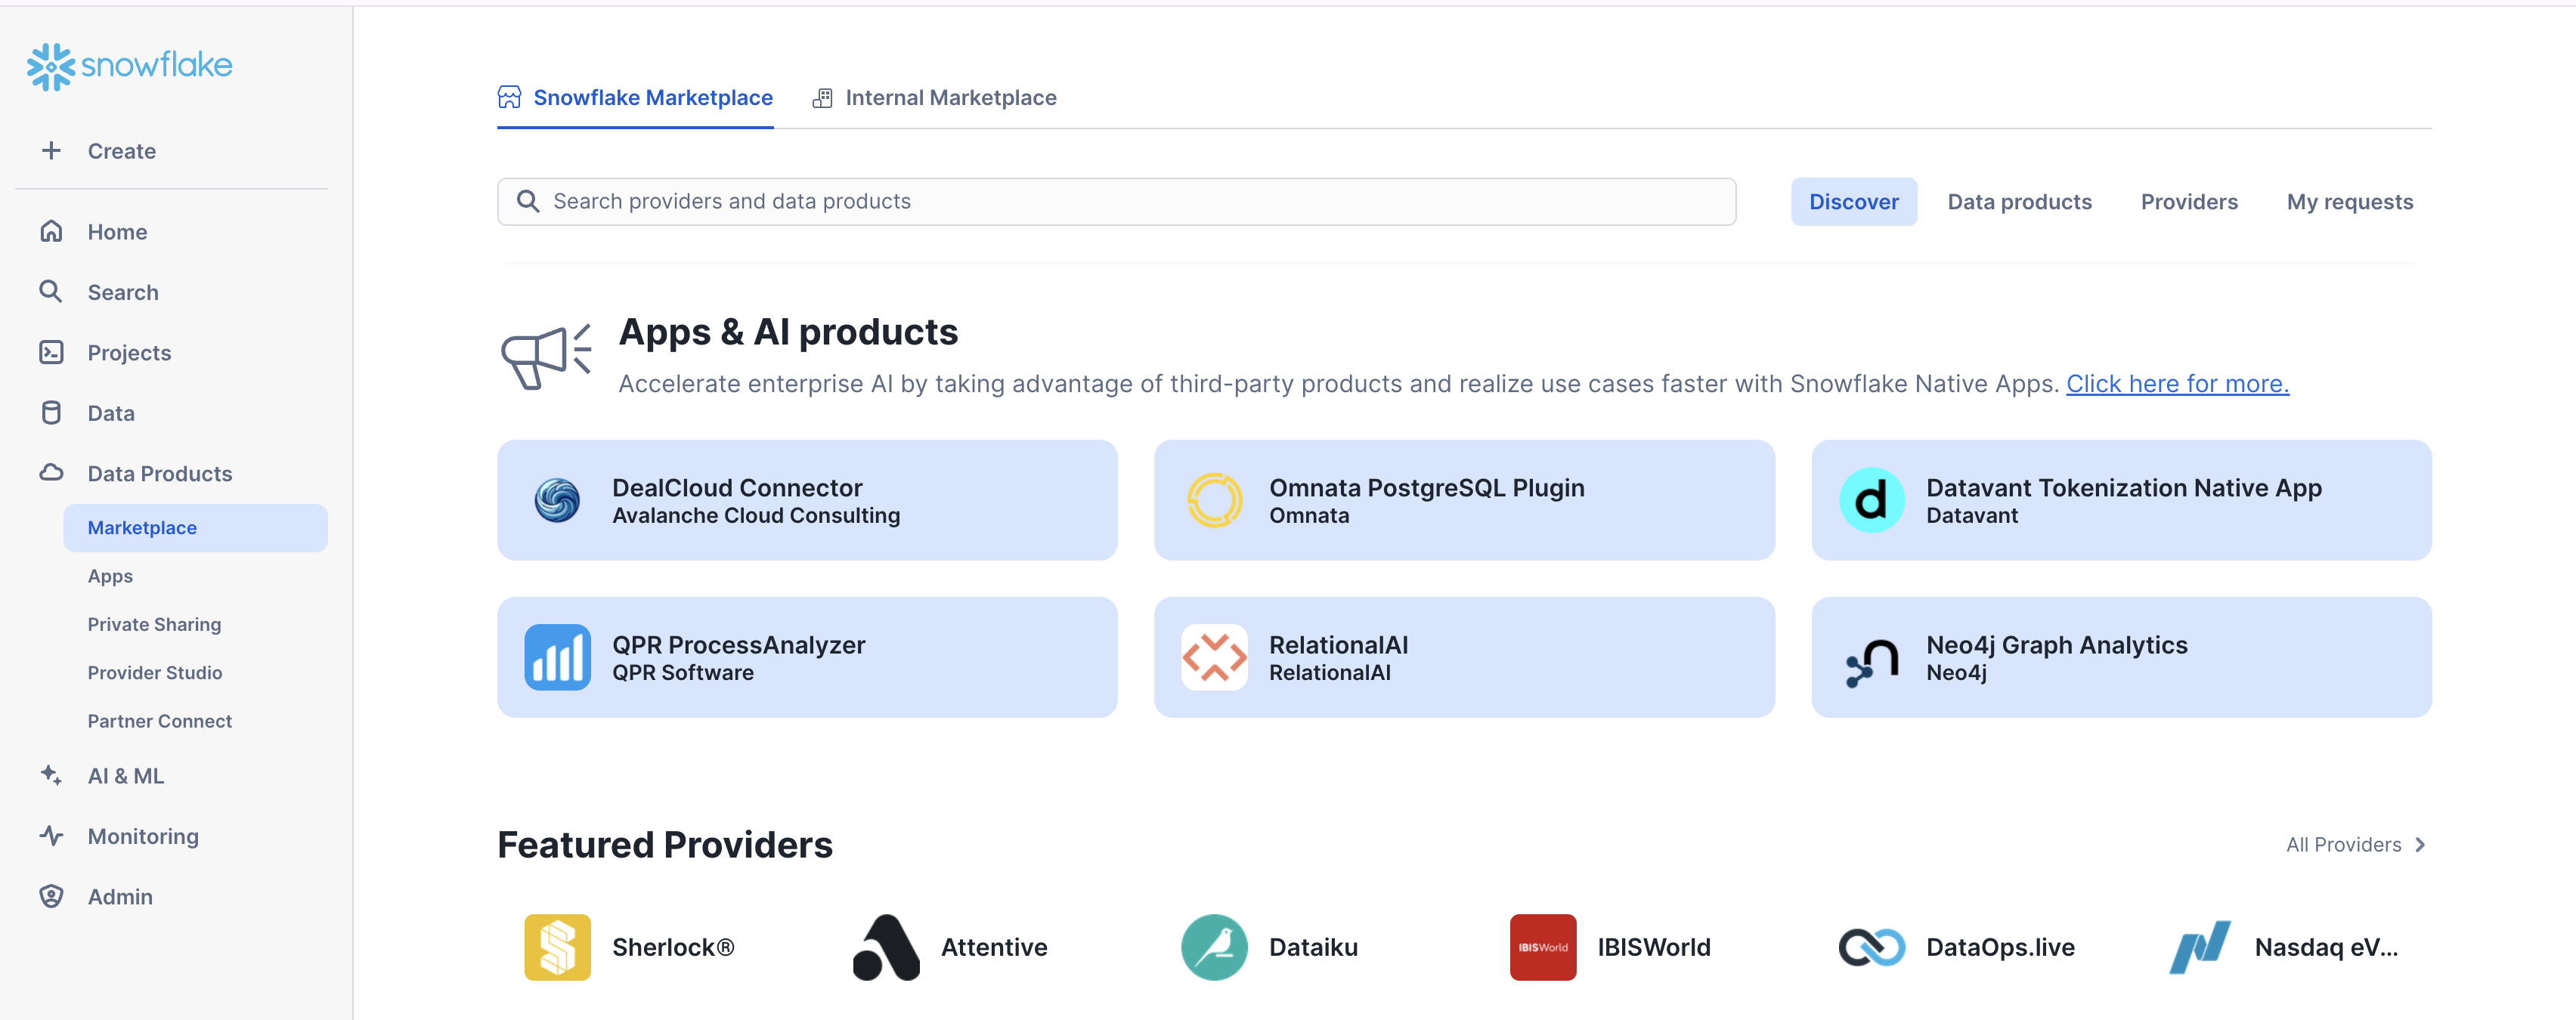2576x1020 pixels.
Task: Expand the Admin section
Action: pyautogui.click(x=119, y=896)
